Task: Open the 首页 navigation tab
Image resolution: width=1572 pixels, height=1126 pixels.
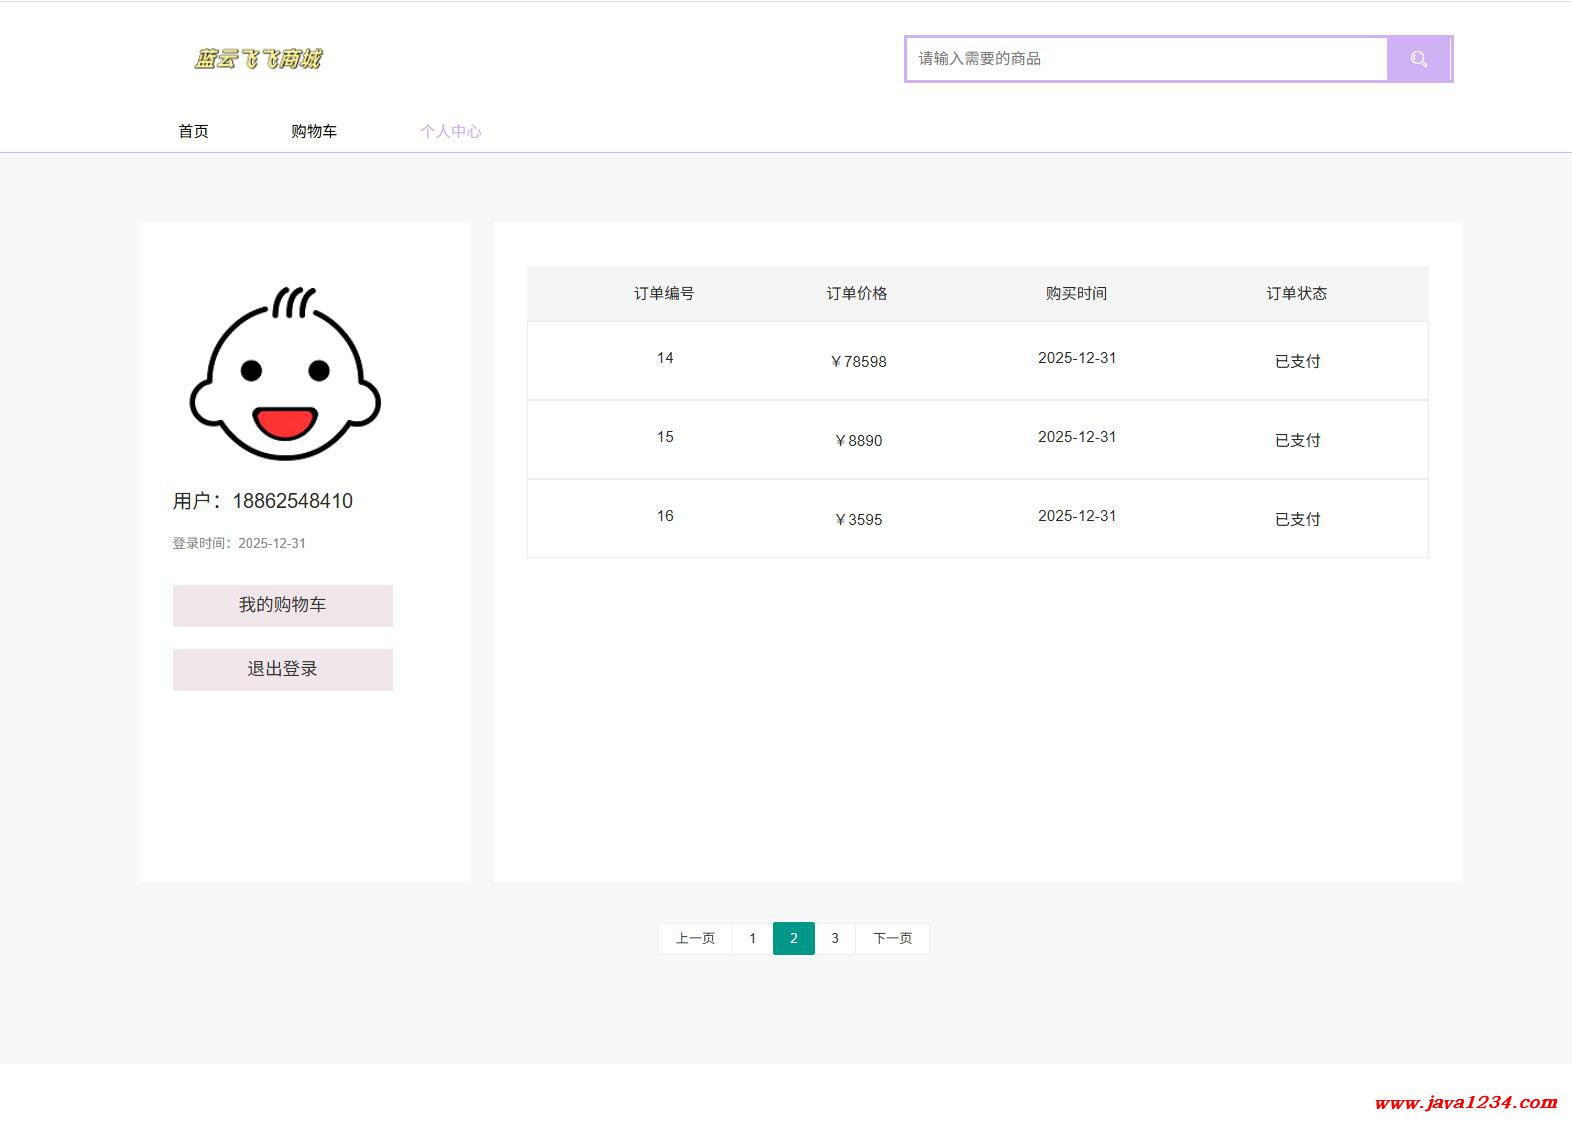Action: (x=193, y=131)
